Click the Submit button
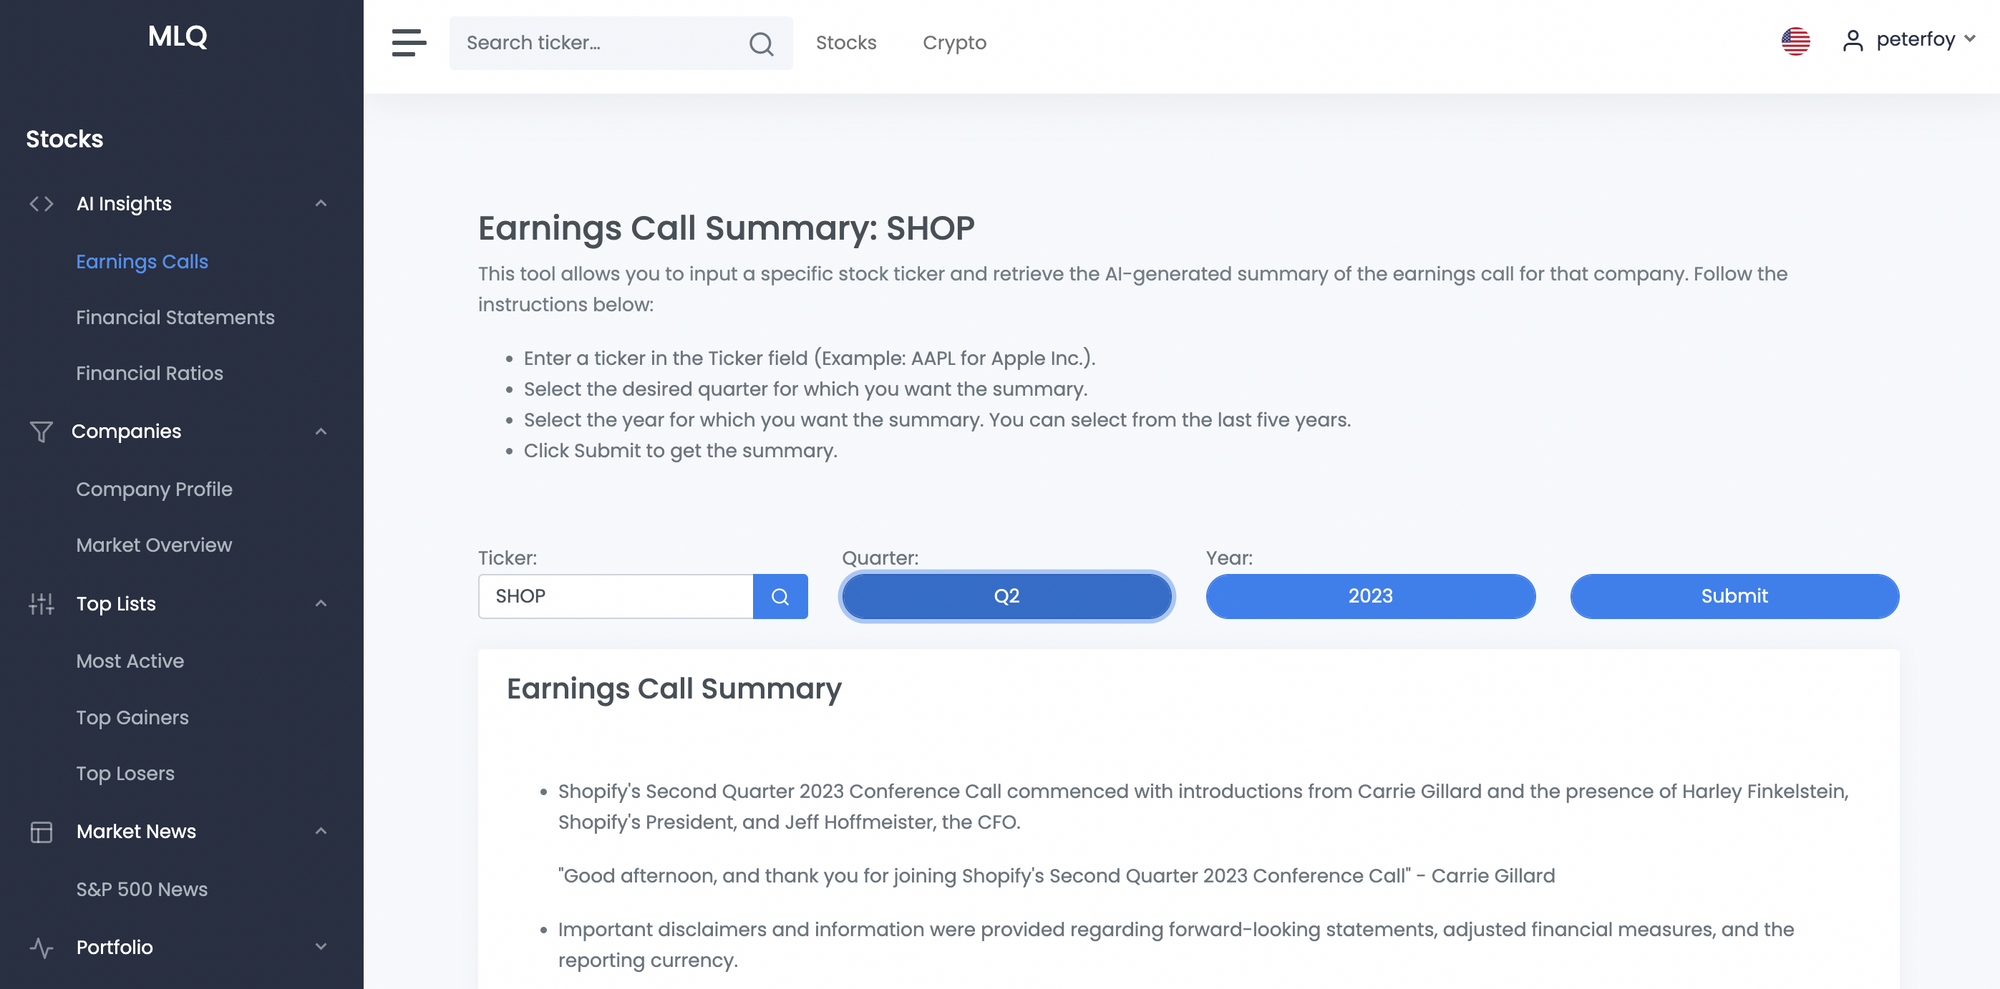 pyautogui.click(x=1735, y=597)
